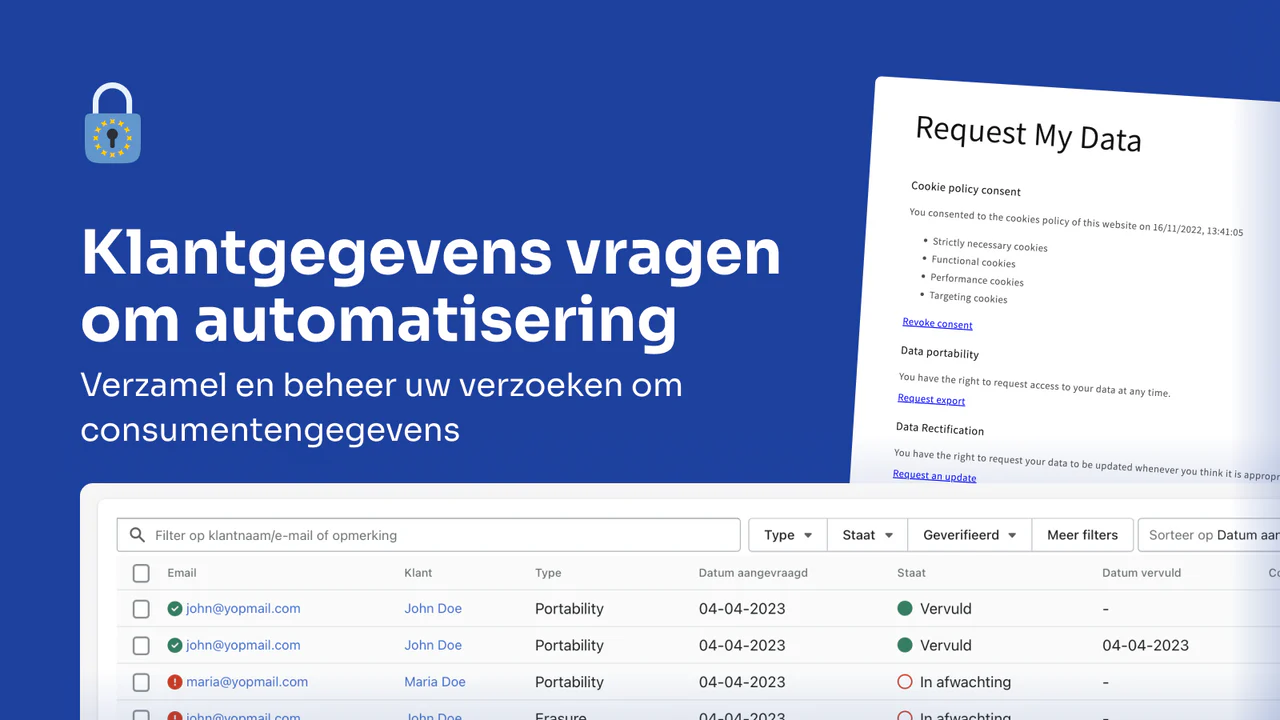Click the Klant column header

coord(418,573)
